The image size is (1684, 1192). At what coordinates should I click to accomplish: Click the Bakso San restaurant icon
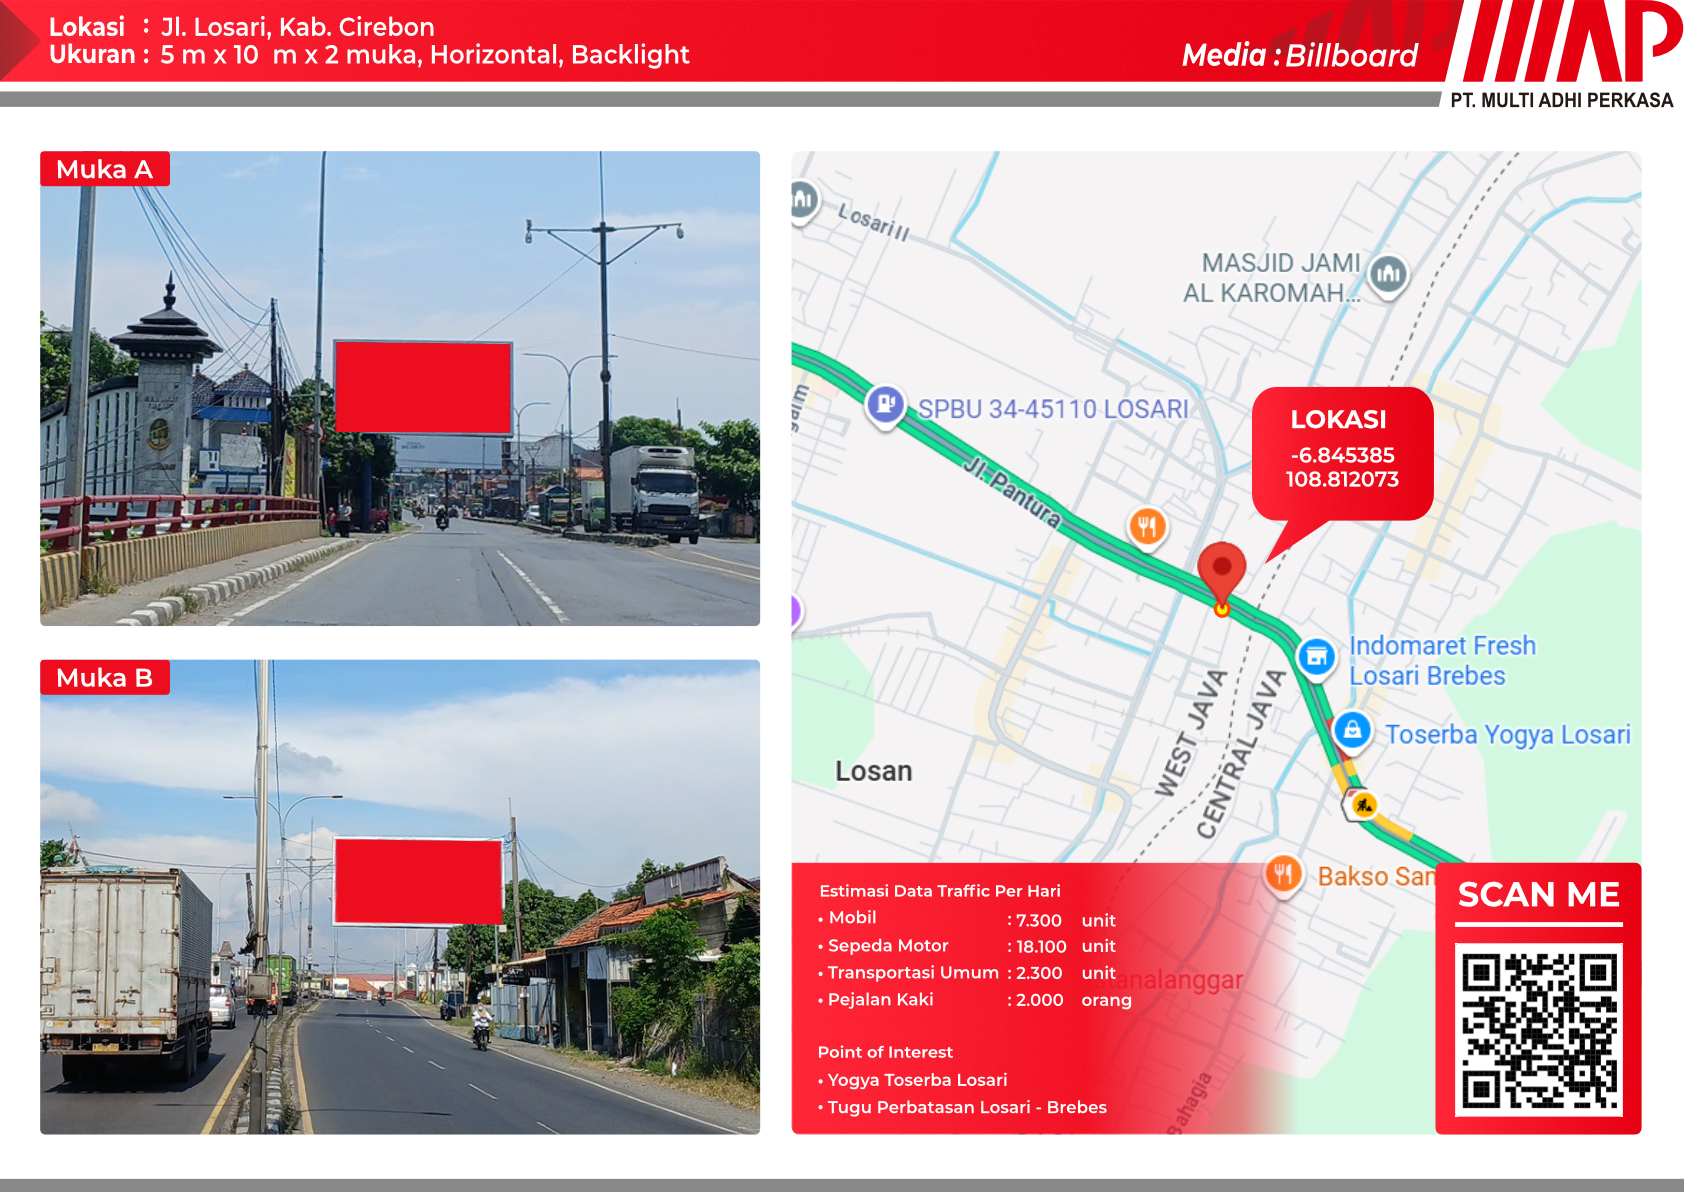point(1284,875)
